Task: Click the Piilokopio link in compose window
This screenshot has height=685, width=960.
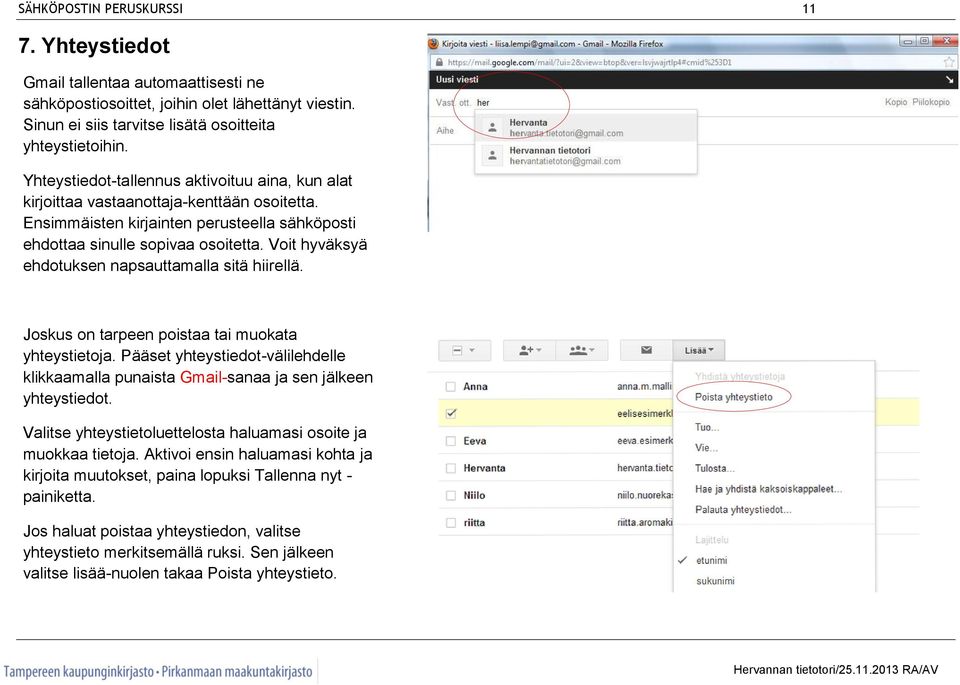Action: tap(931, 102)
